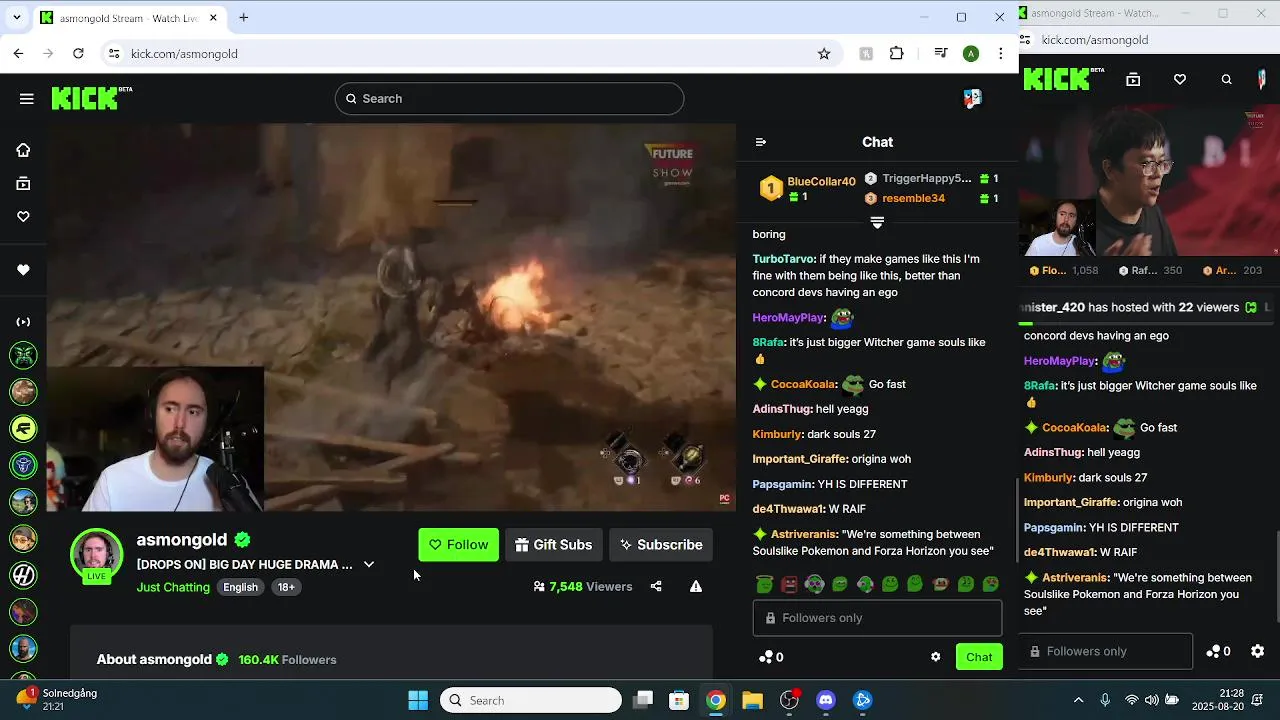Go back in Chrome
The height and width of the screenshot is (720, 1280).
click(18, 54)
